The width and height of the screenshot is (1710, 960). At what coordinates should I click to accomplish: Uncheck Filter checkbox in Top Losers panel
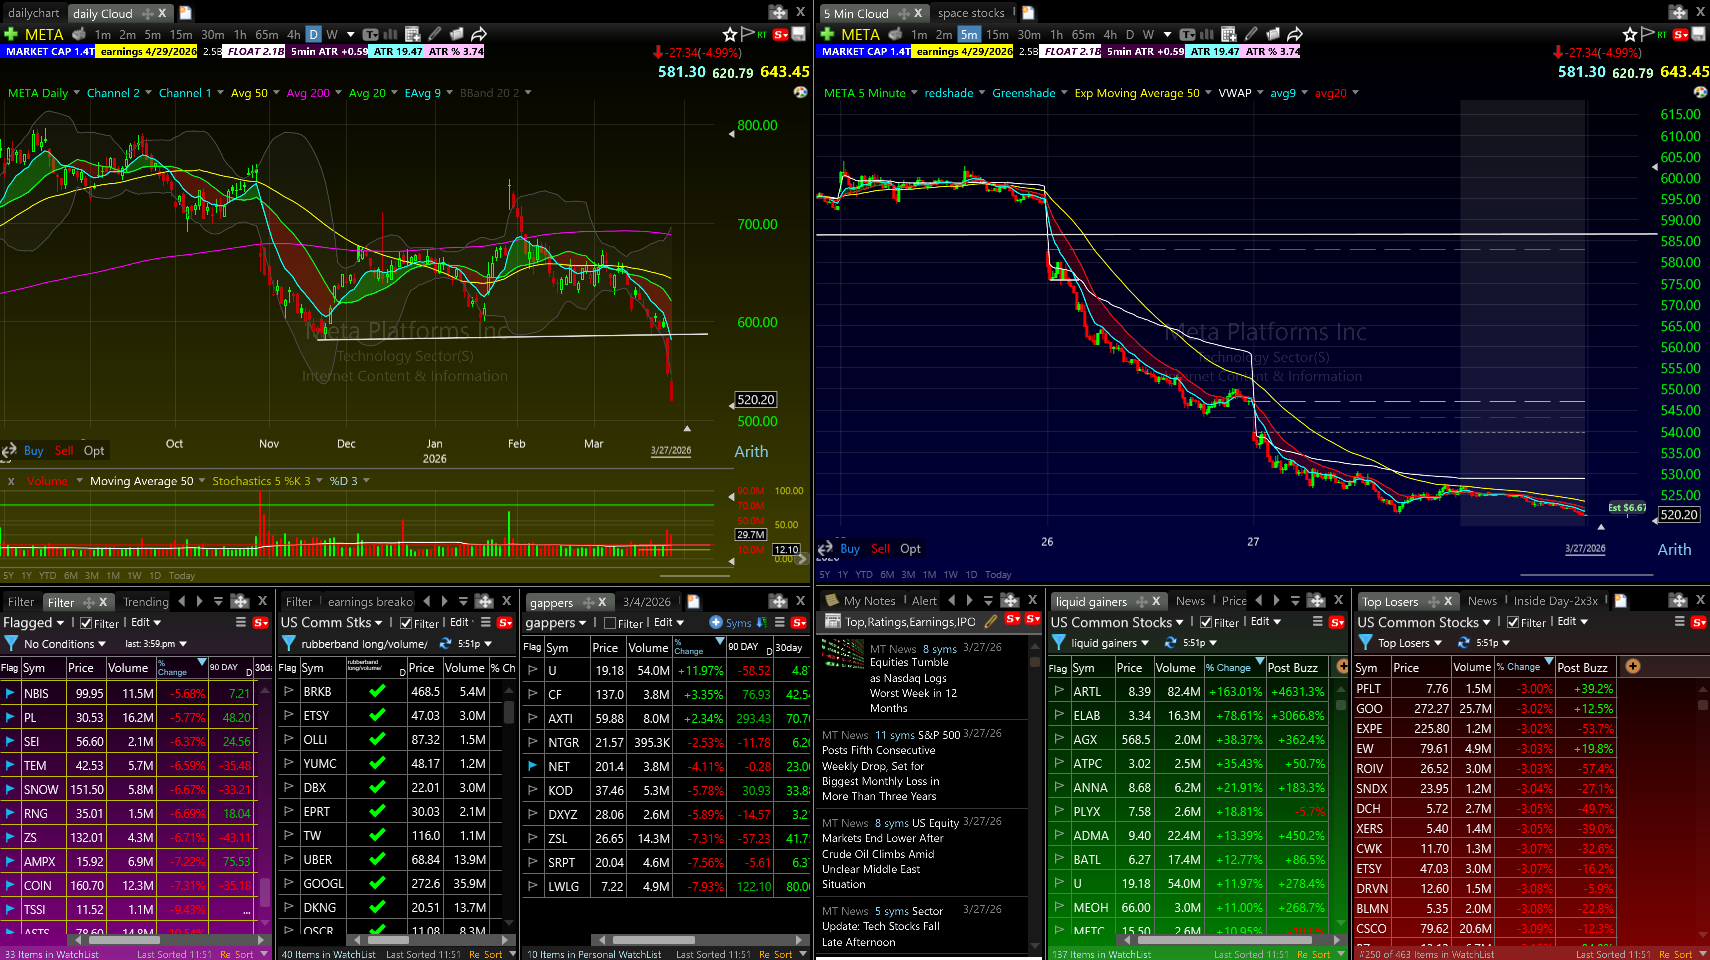[1513, 622]
